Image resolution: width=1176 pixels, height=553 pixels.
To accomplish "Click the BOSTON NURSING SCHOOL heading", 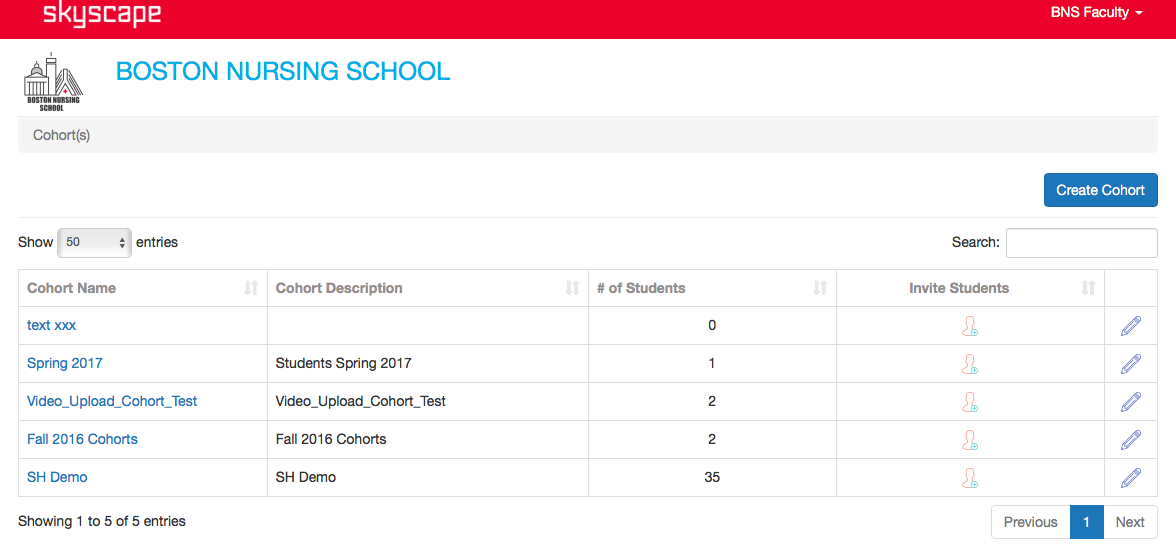I will coord(283,71).
